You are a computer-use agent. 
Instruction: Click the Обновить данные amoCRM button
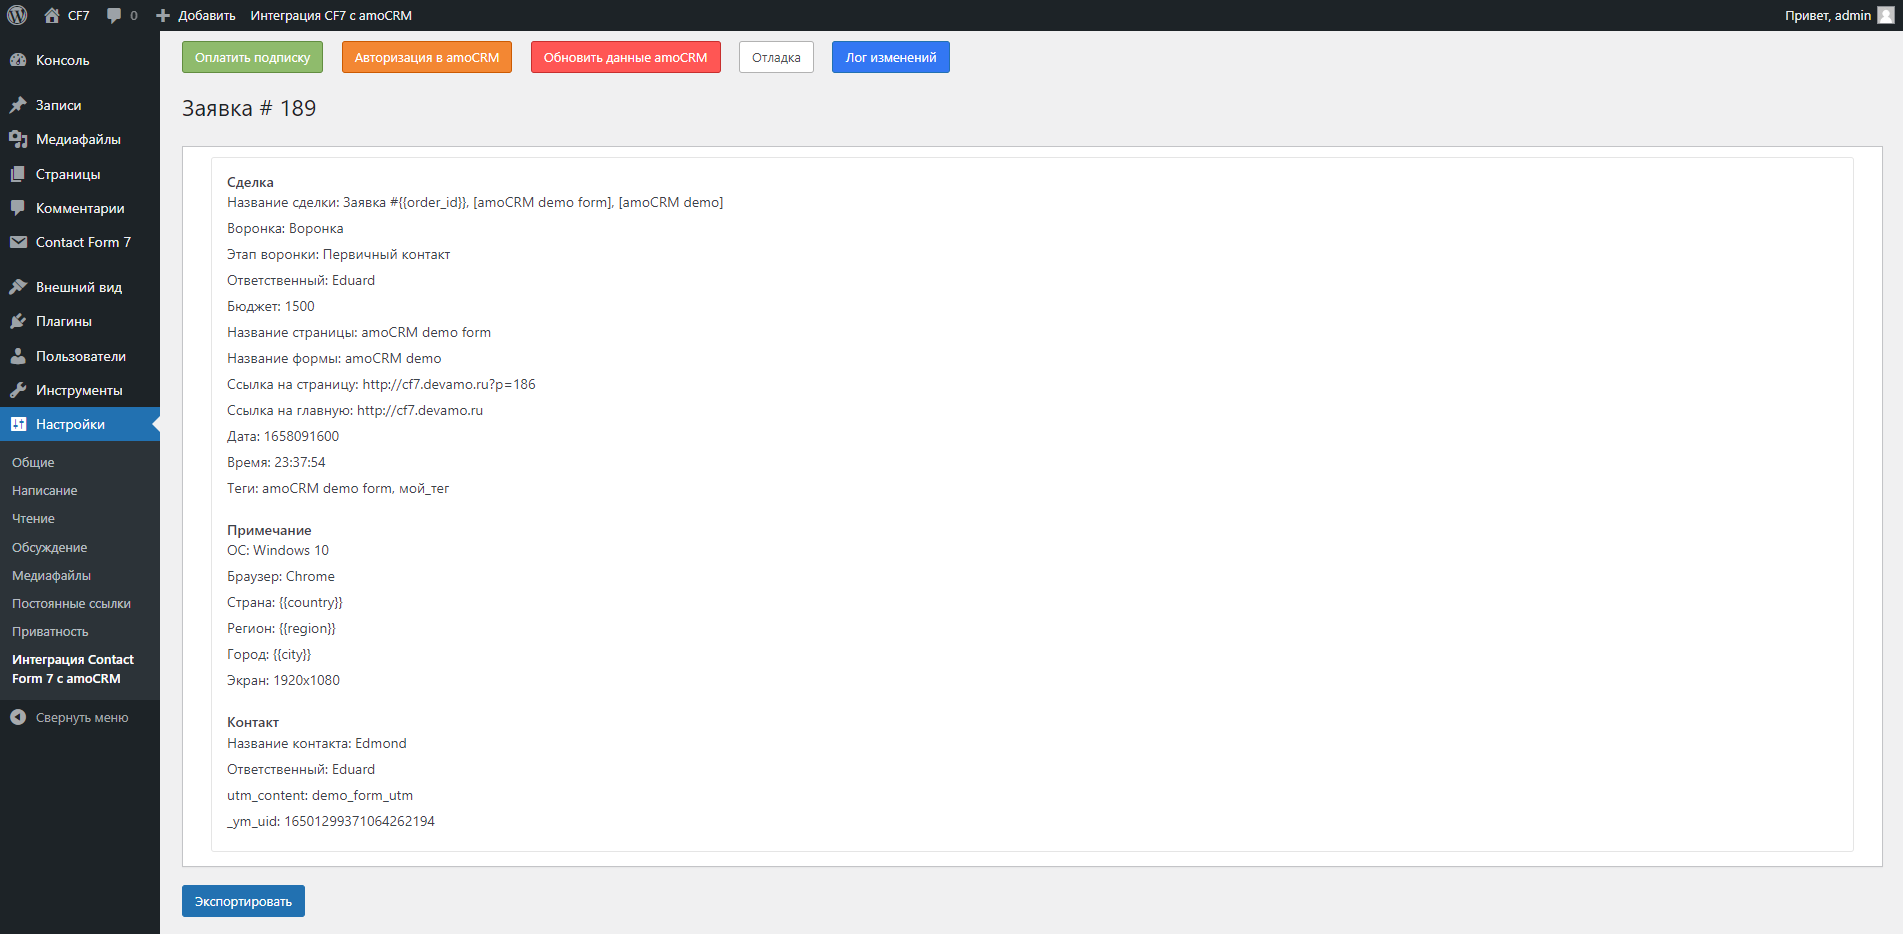(625, 57)
